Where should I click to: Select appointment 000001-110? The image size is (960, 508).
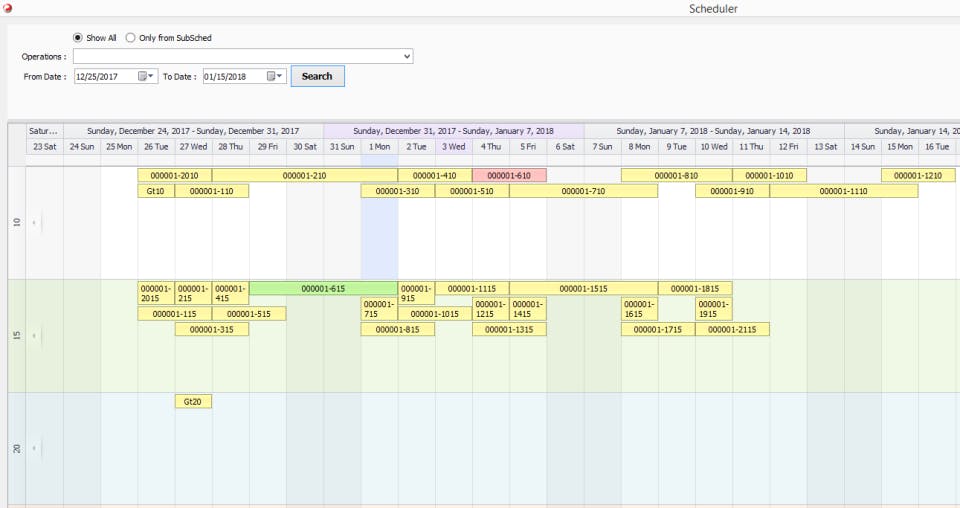[212, 191]
